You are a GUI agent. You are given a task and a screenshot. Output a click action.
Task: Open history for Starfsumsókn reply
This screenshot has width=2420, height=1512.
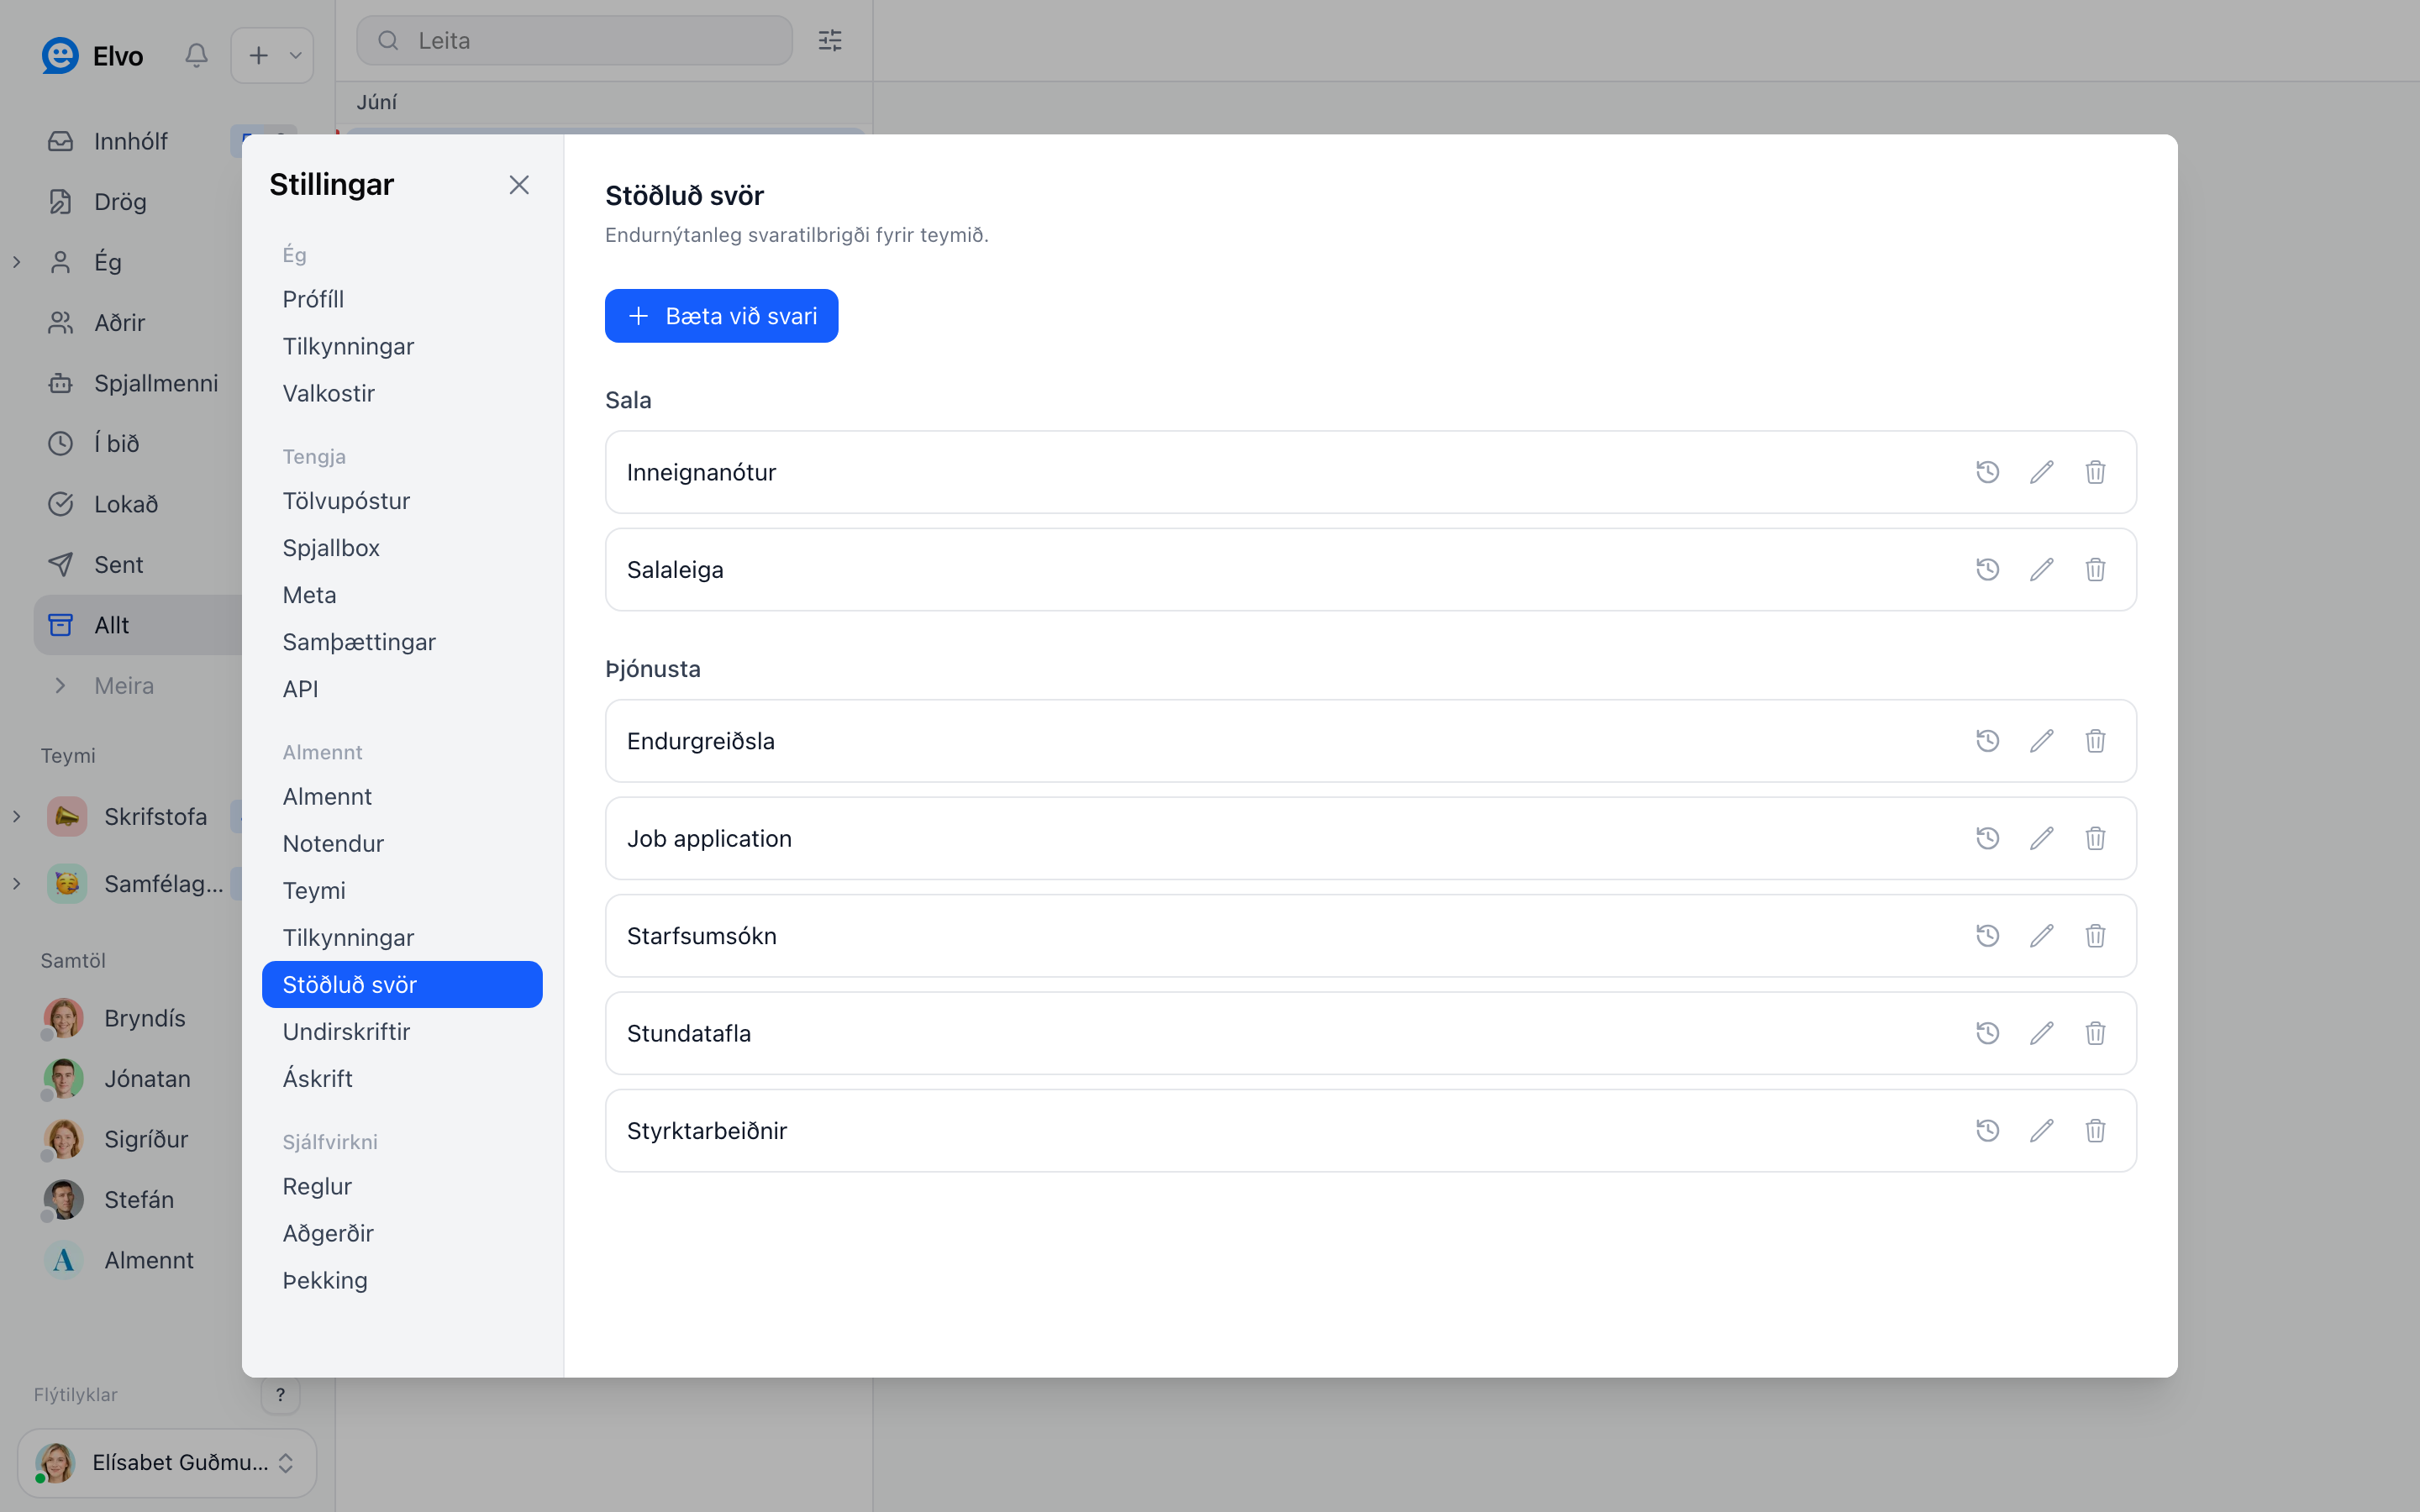(x=1987, y=936)
